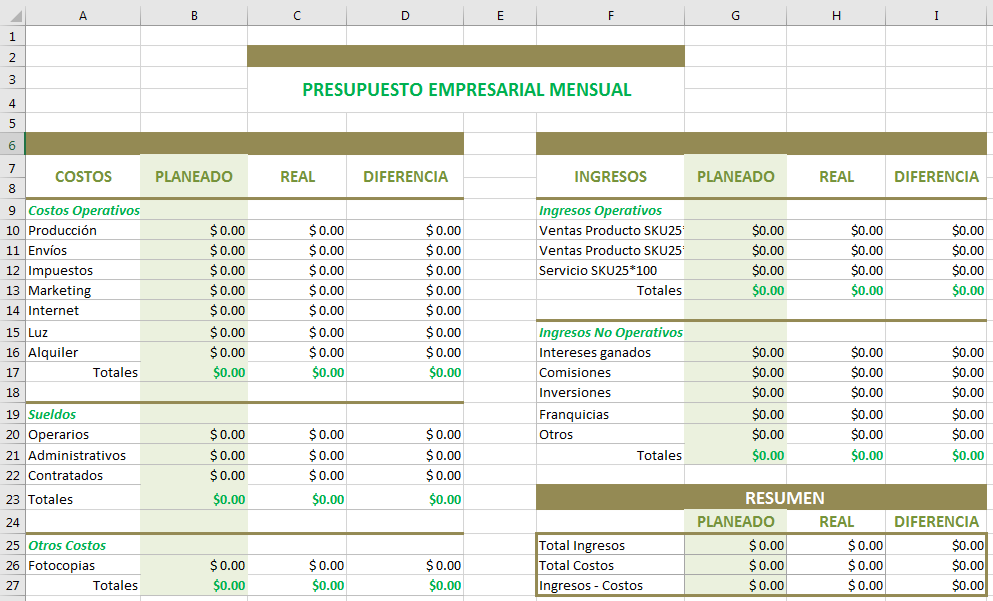Select the PRESUPUESTO EMPRESARIAL MENSUAL title cell
Image resolution: width=993 pixels, height=601 pixels.
(466, 90)
